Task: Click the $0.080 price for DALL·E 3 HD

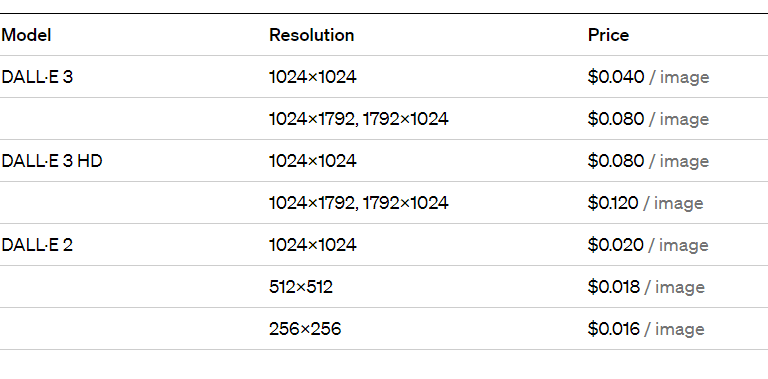Action: 648,161
